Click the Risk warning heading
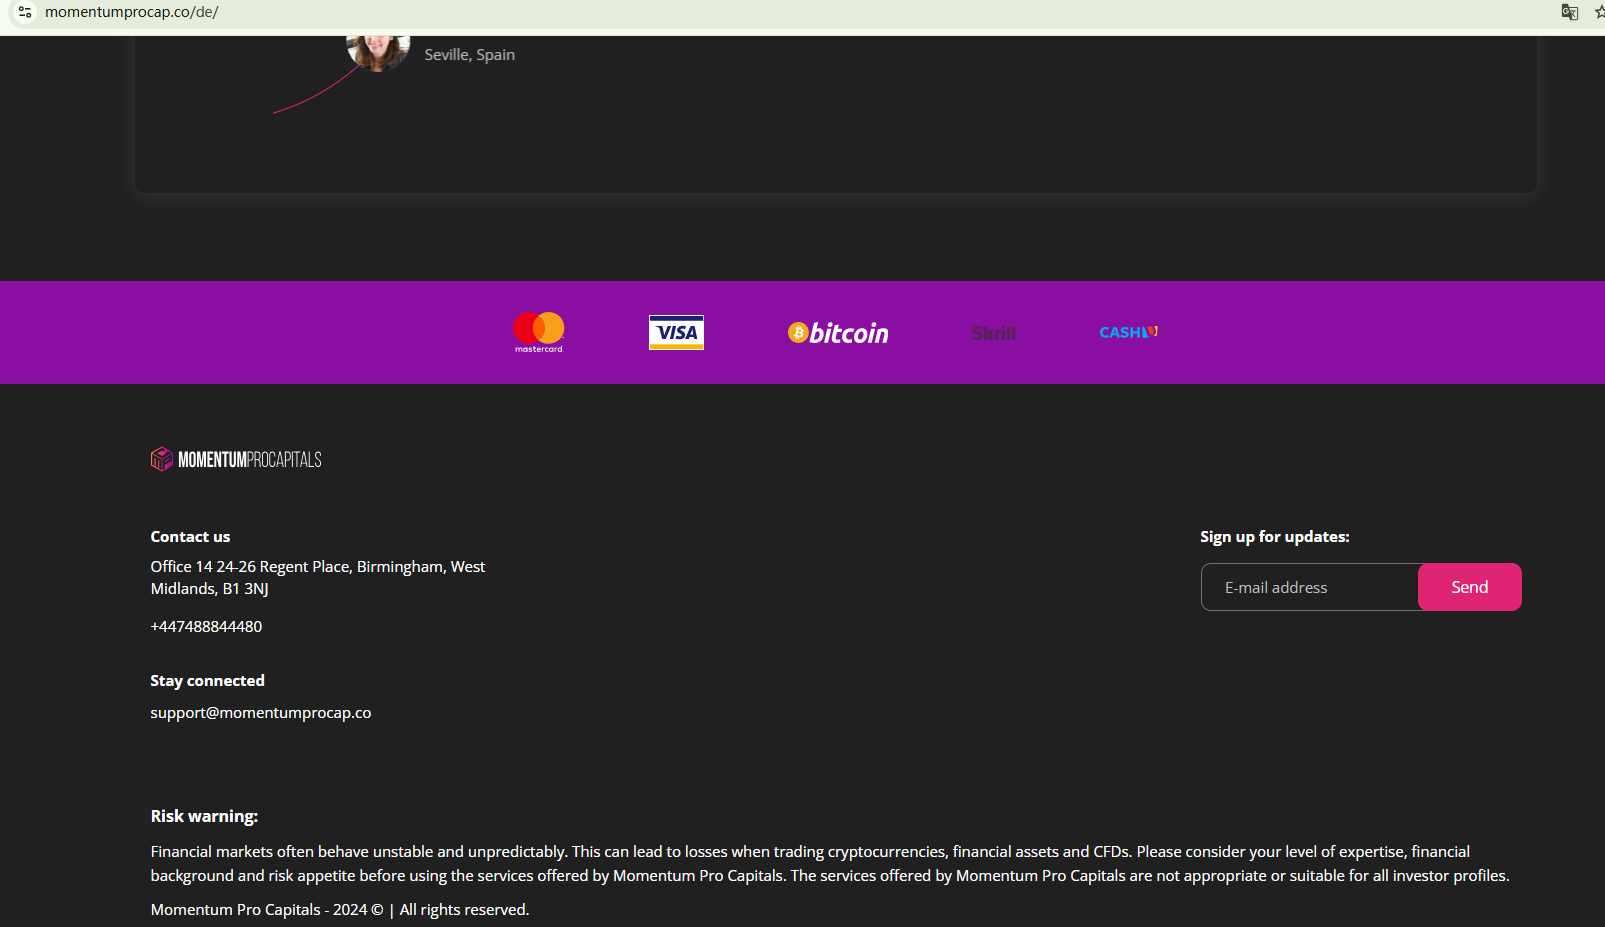Viewport: 1605px width, 927px height. click(204, 816)
